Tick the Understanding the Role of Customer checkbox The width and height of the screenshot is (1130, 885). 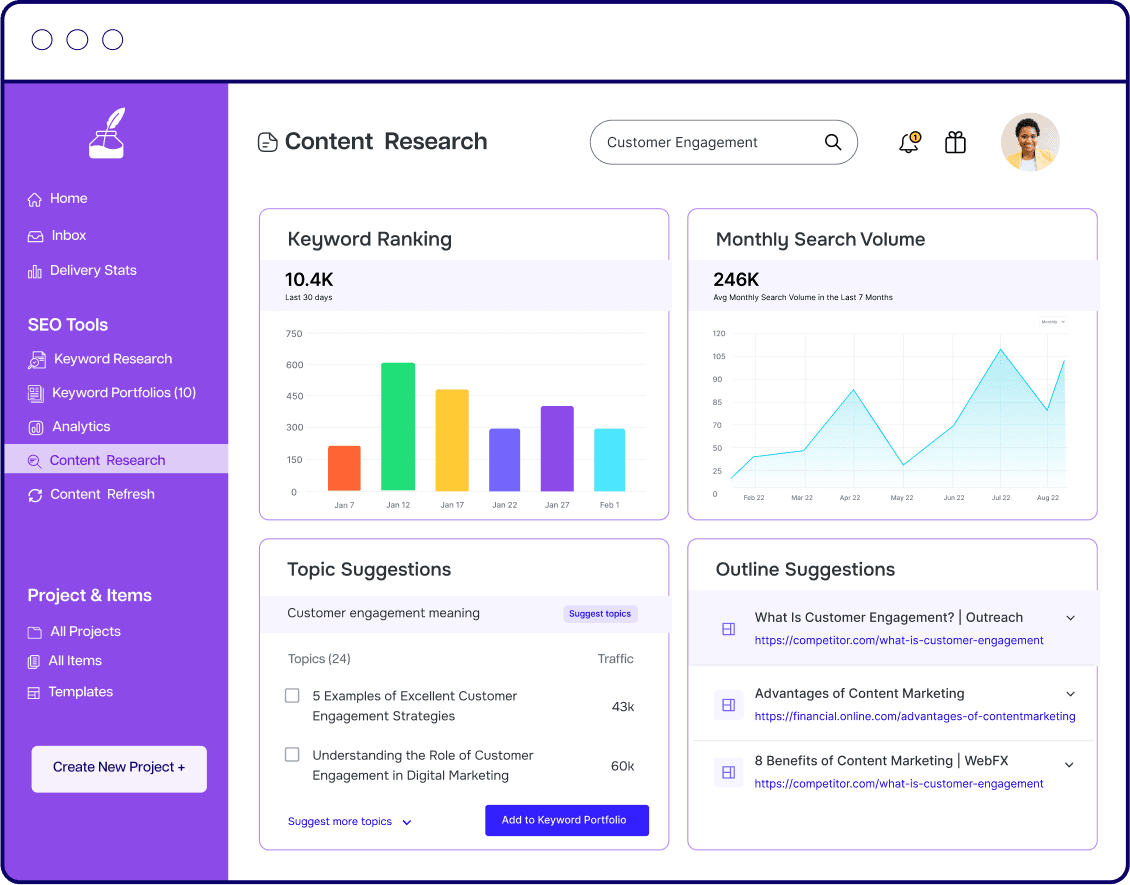point(292,755)
